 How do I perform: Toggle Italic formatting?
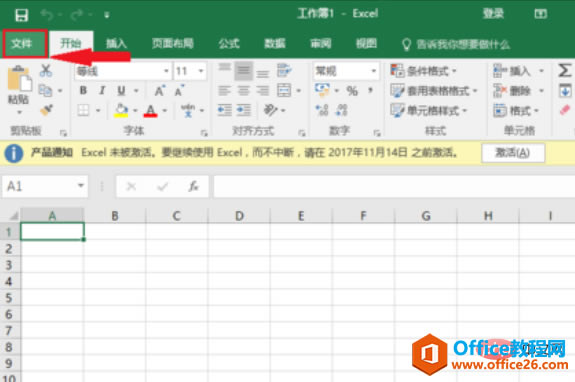[102, 90]
